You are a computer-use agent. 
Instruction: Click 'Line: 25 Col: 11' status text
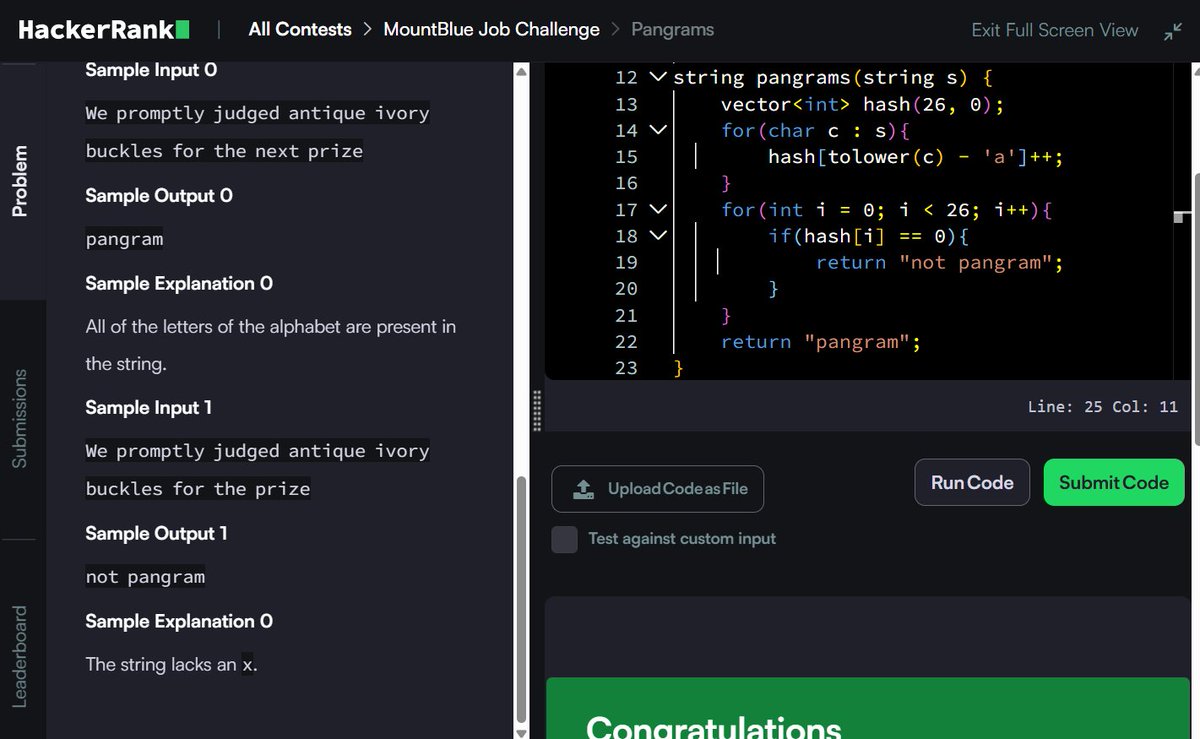tap(1103, 407)
